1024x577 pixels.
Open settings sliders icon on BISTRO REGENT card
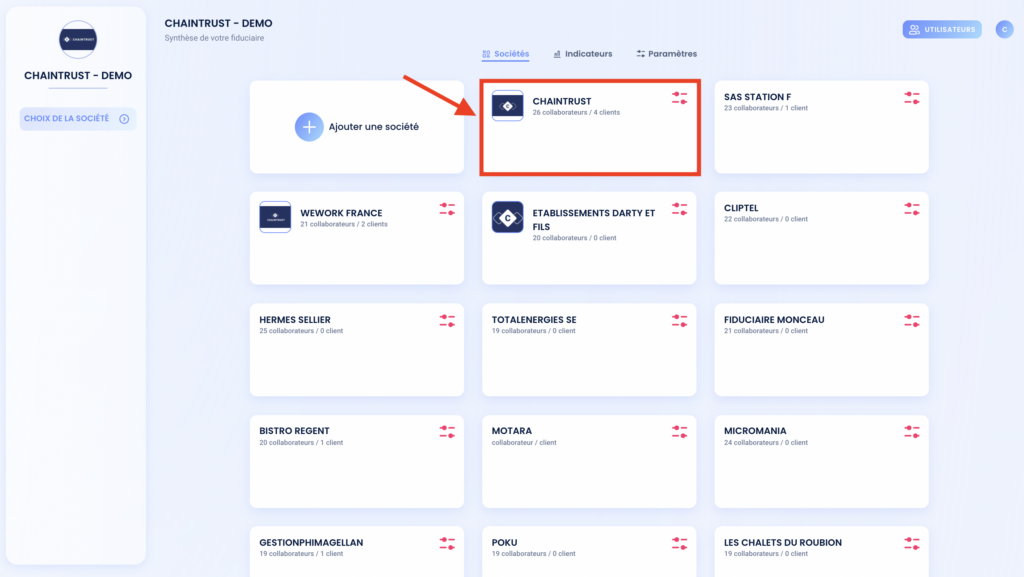tap(447, 432)
